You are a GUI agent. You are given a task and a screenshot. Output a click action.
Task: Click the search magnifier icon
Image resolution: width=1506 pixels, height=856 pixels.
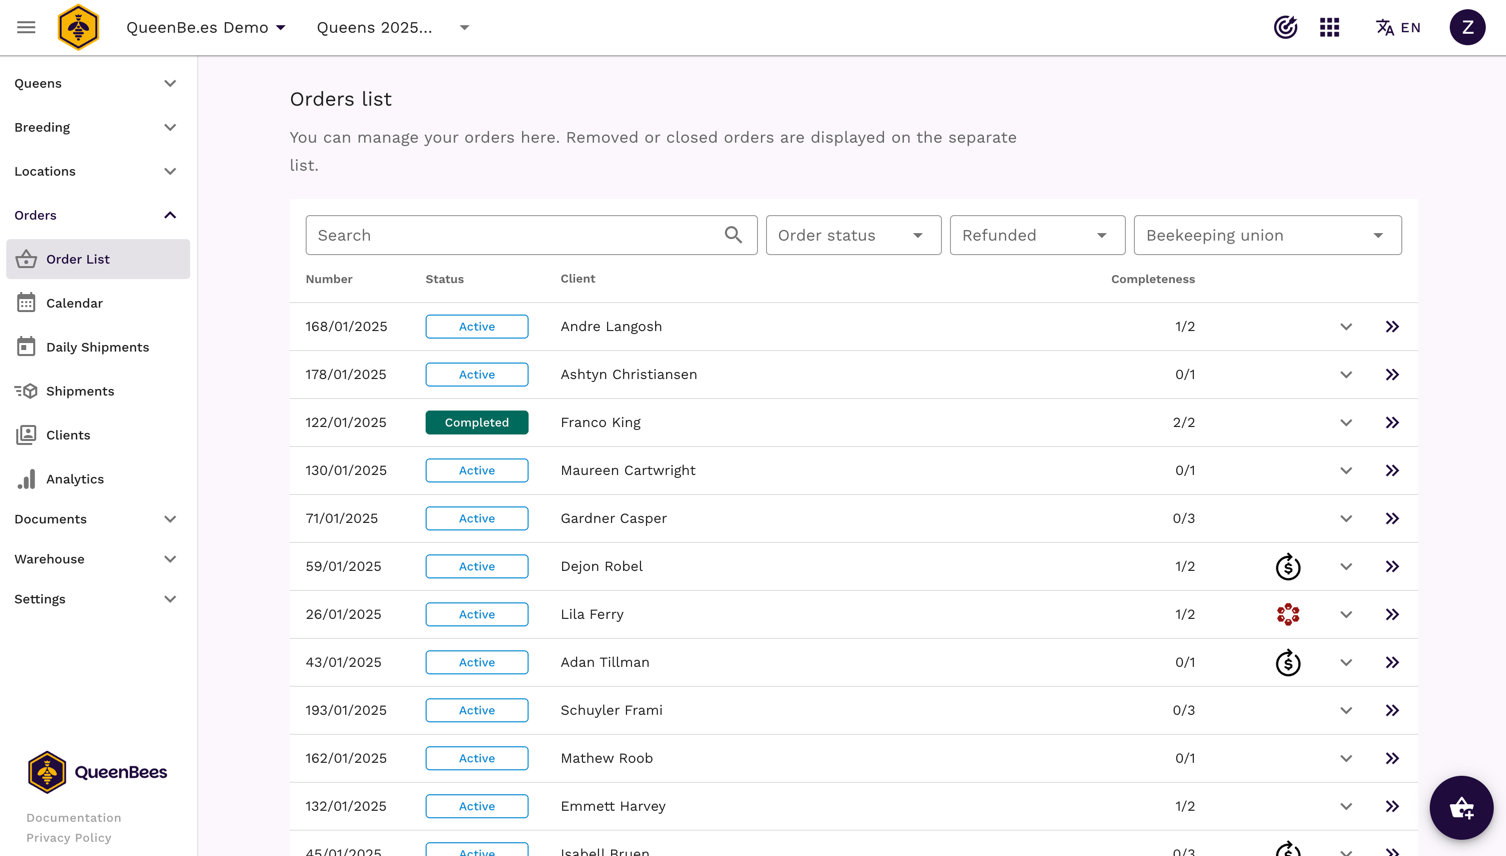click(x=733, y=235)
